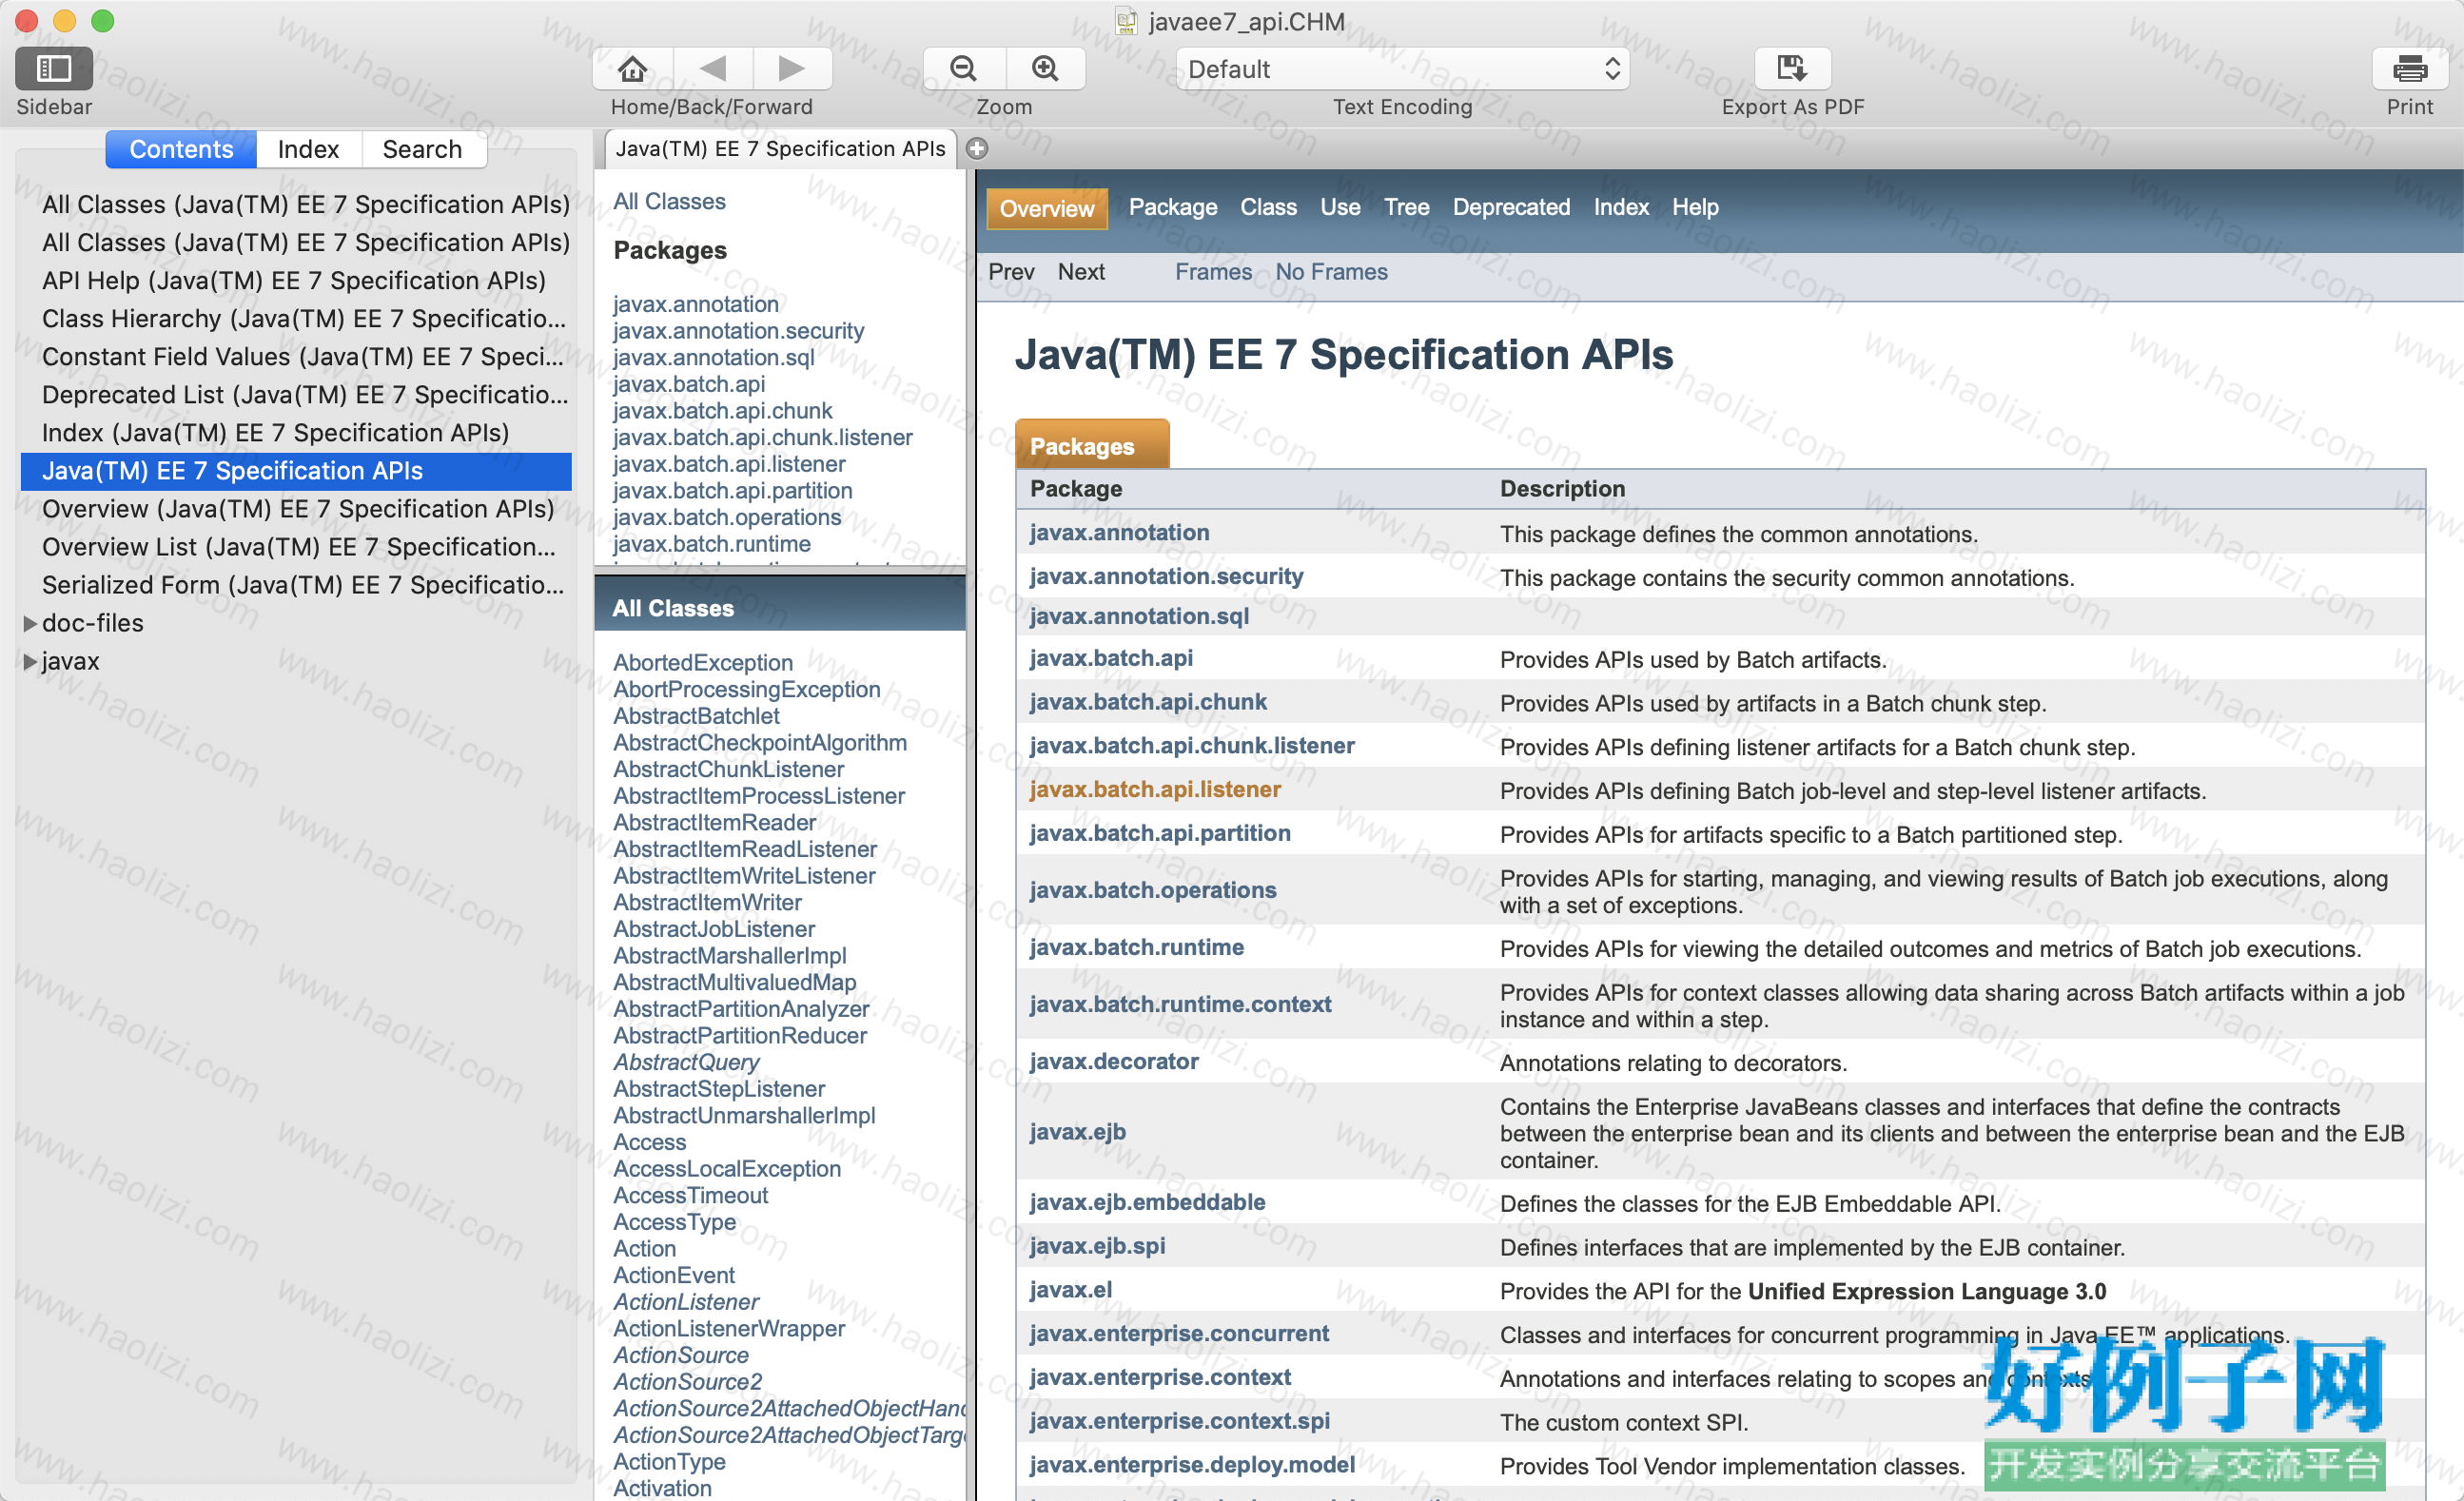Screen dimensions: 2464x1501
Task: Switch to the Index sidebar tab
Action: coord(308,149)
